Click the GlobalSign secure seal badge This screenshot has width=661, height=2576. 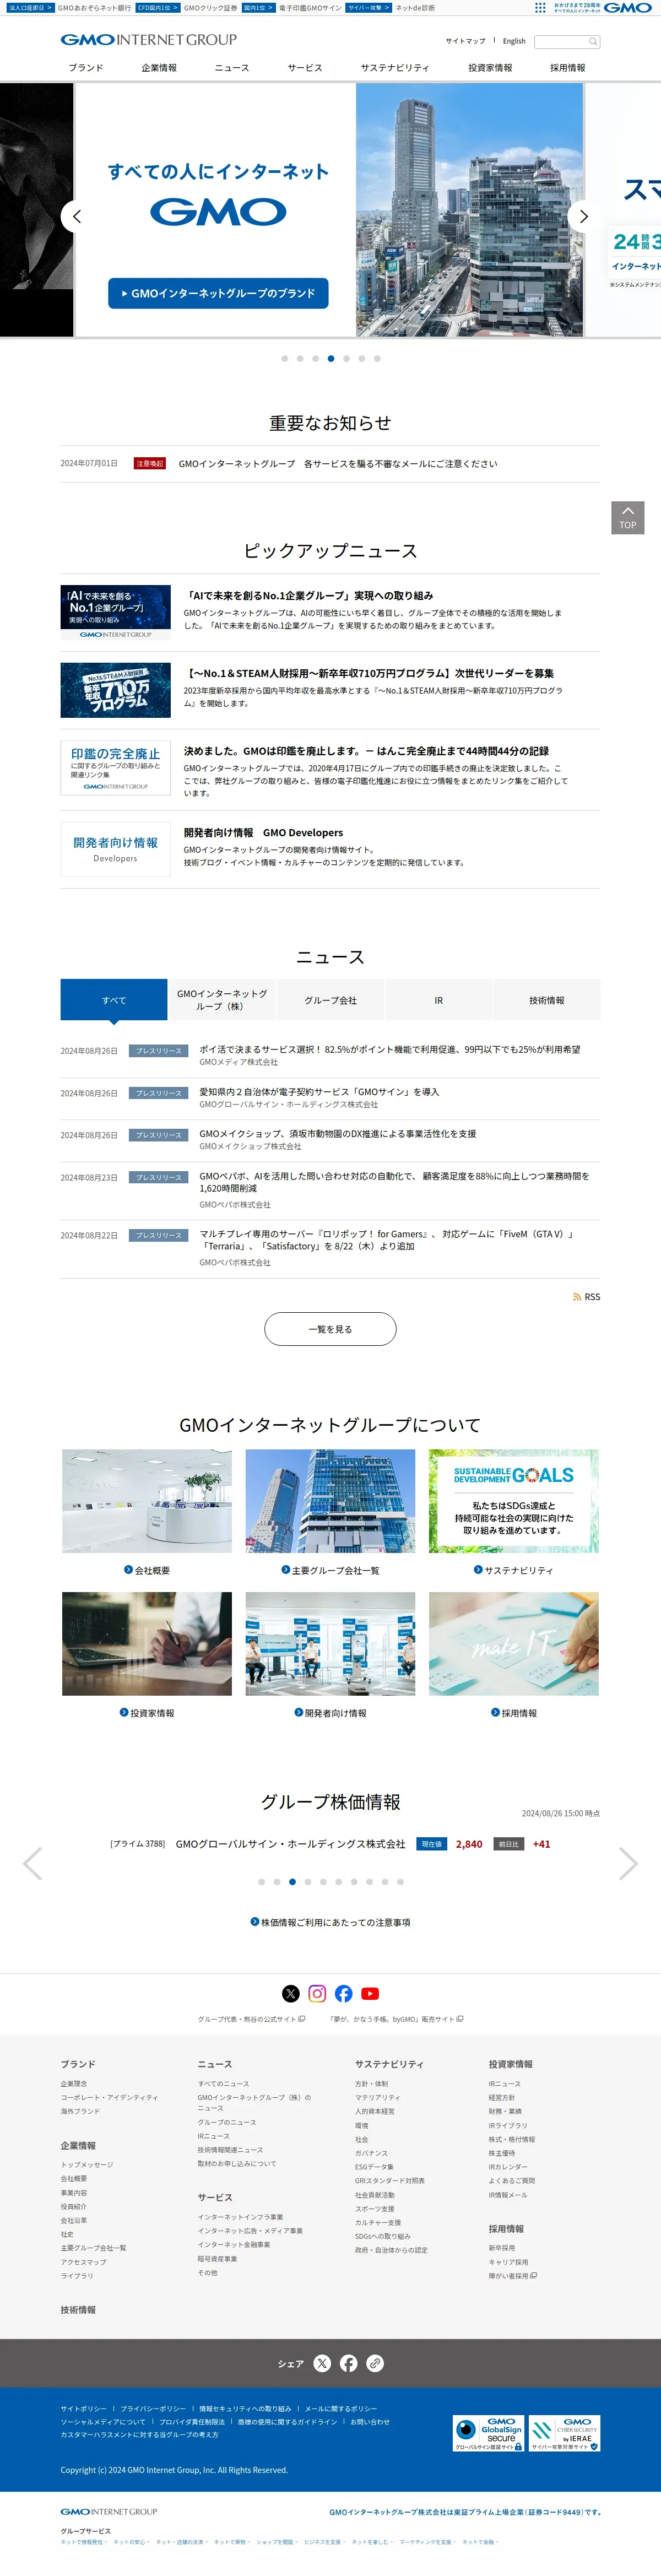pos(489,2433)
